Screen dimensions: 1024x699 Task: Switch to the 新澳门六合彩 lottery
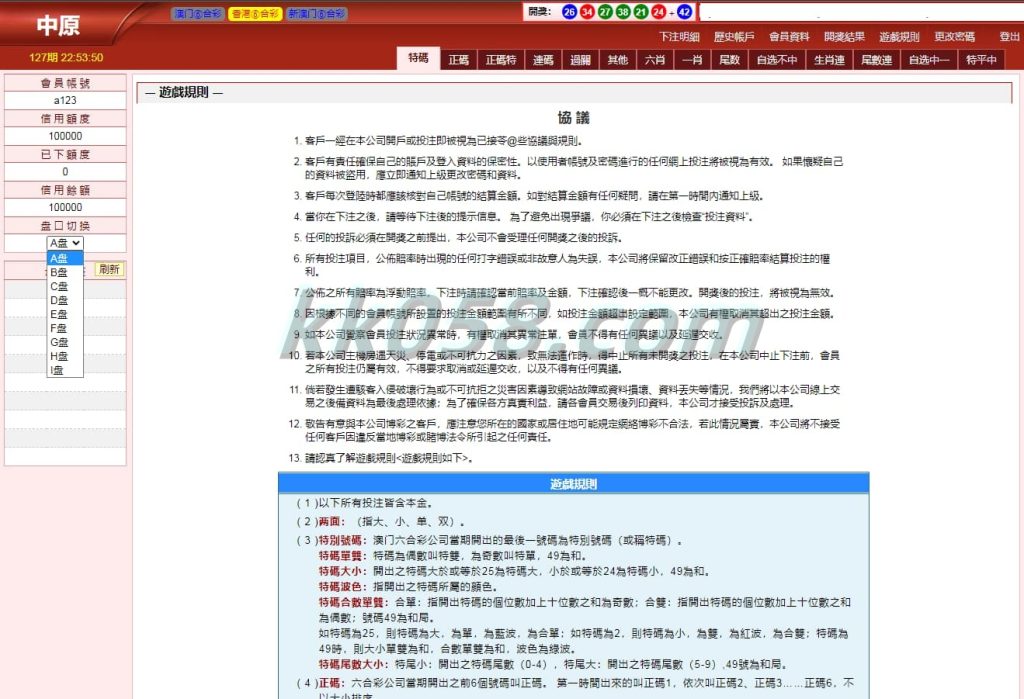316,14
